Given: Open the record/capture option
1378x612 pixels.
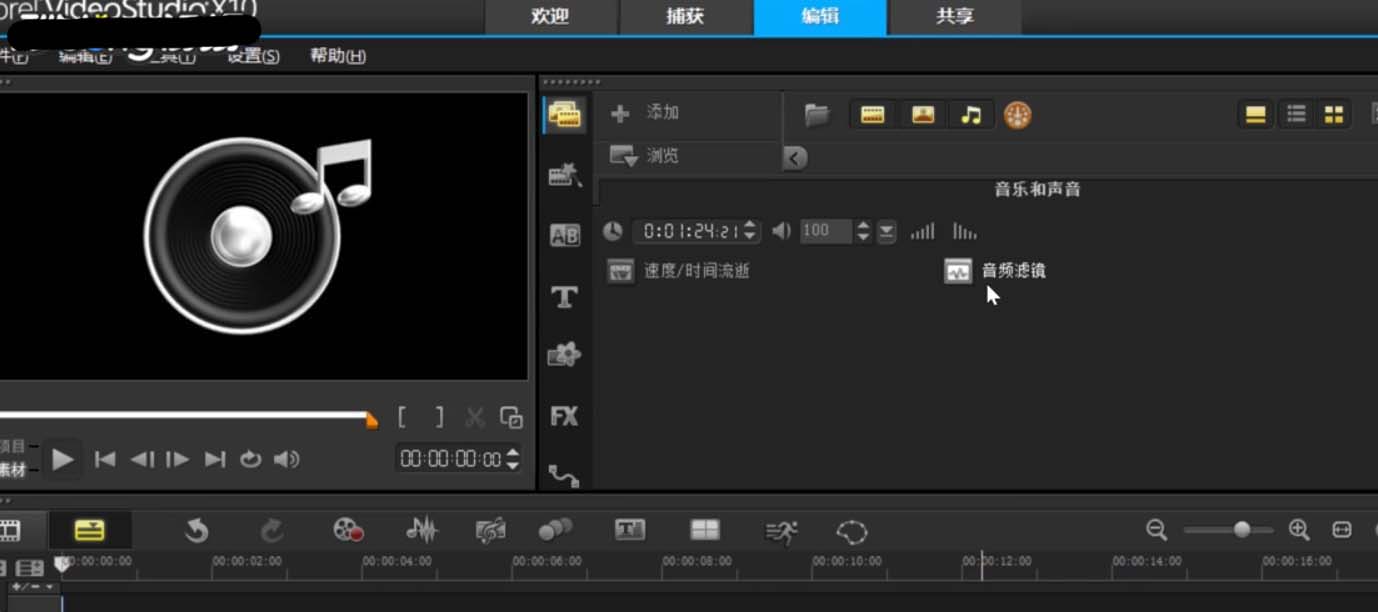Looking at the screenshot, I should click(348, 530).
